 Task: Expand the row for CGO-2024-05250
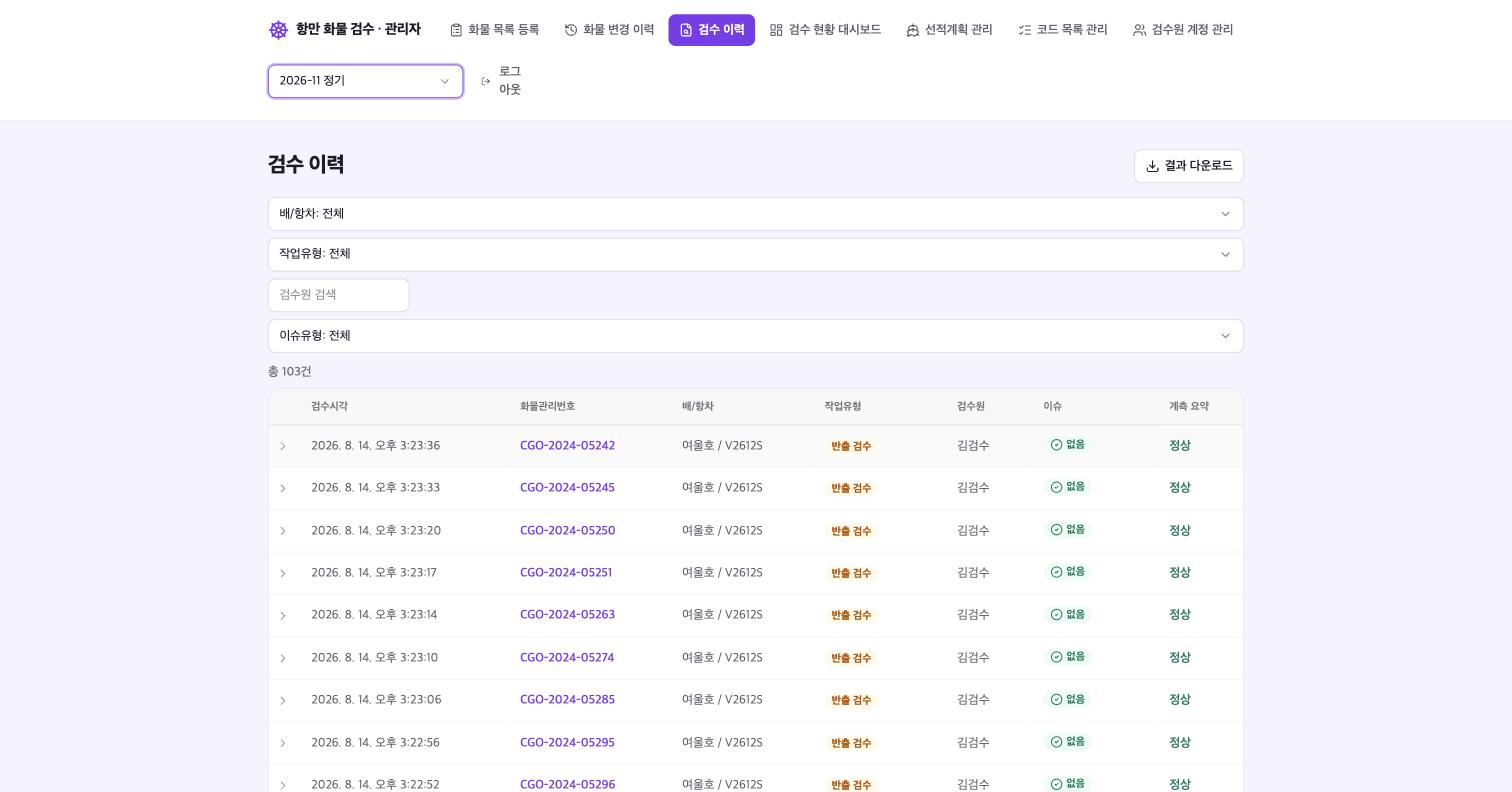click(283, 531)
